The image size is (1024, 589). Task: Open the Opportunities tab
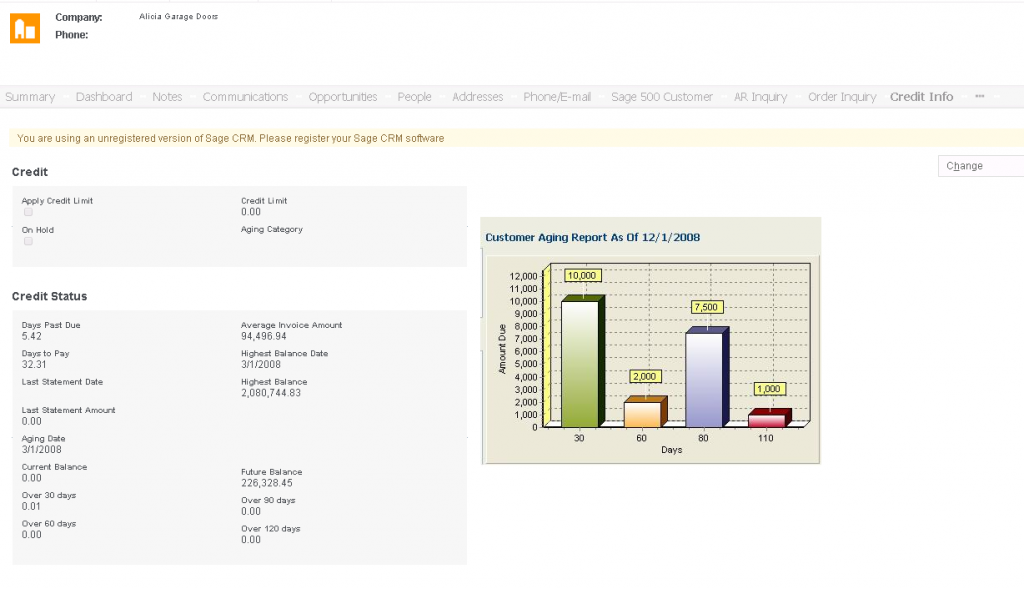343,97
